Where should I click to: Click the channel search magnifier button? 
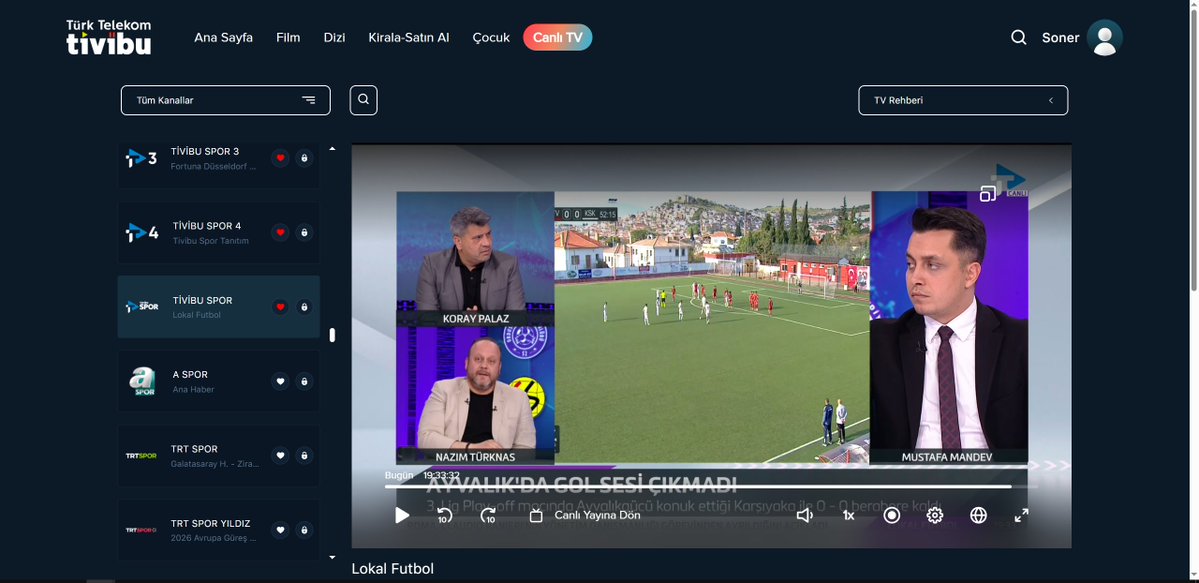click(363, 99)
